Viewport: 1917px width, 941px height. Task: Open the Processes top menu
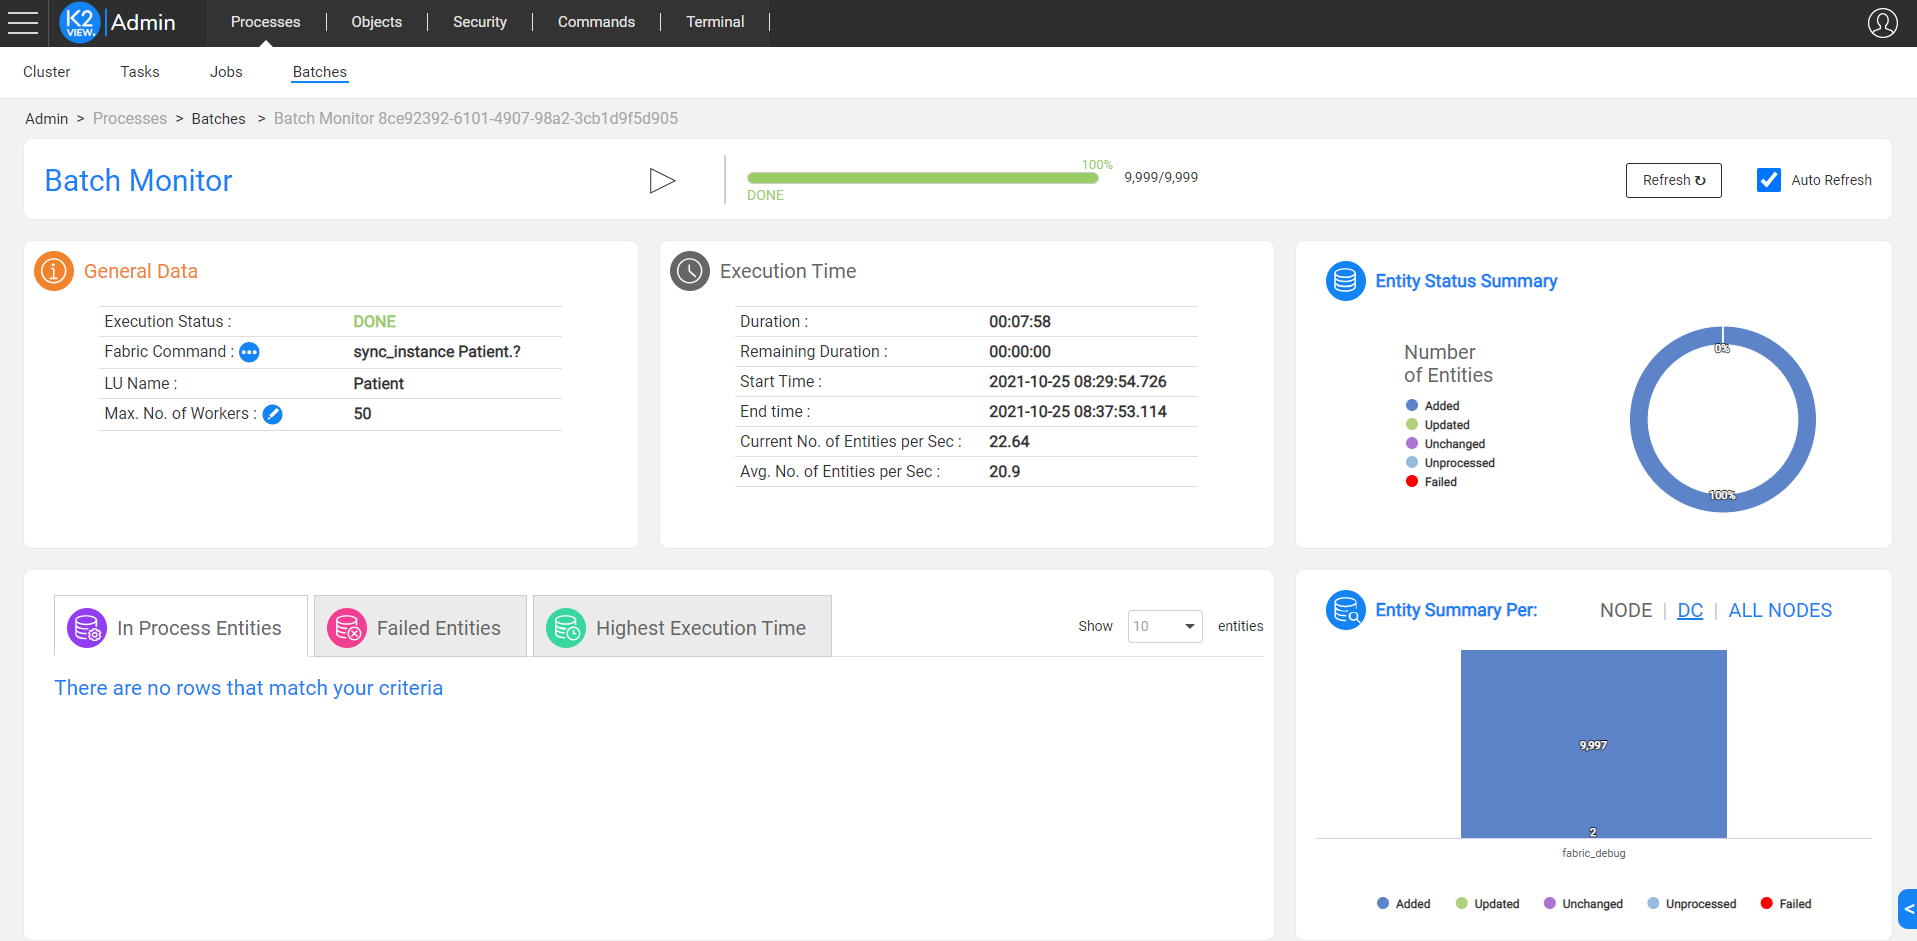(265, 22)
